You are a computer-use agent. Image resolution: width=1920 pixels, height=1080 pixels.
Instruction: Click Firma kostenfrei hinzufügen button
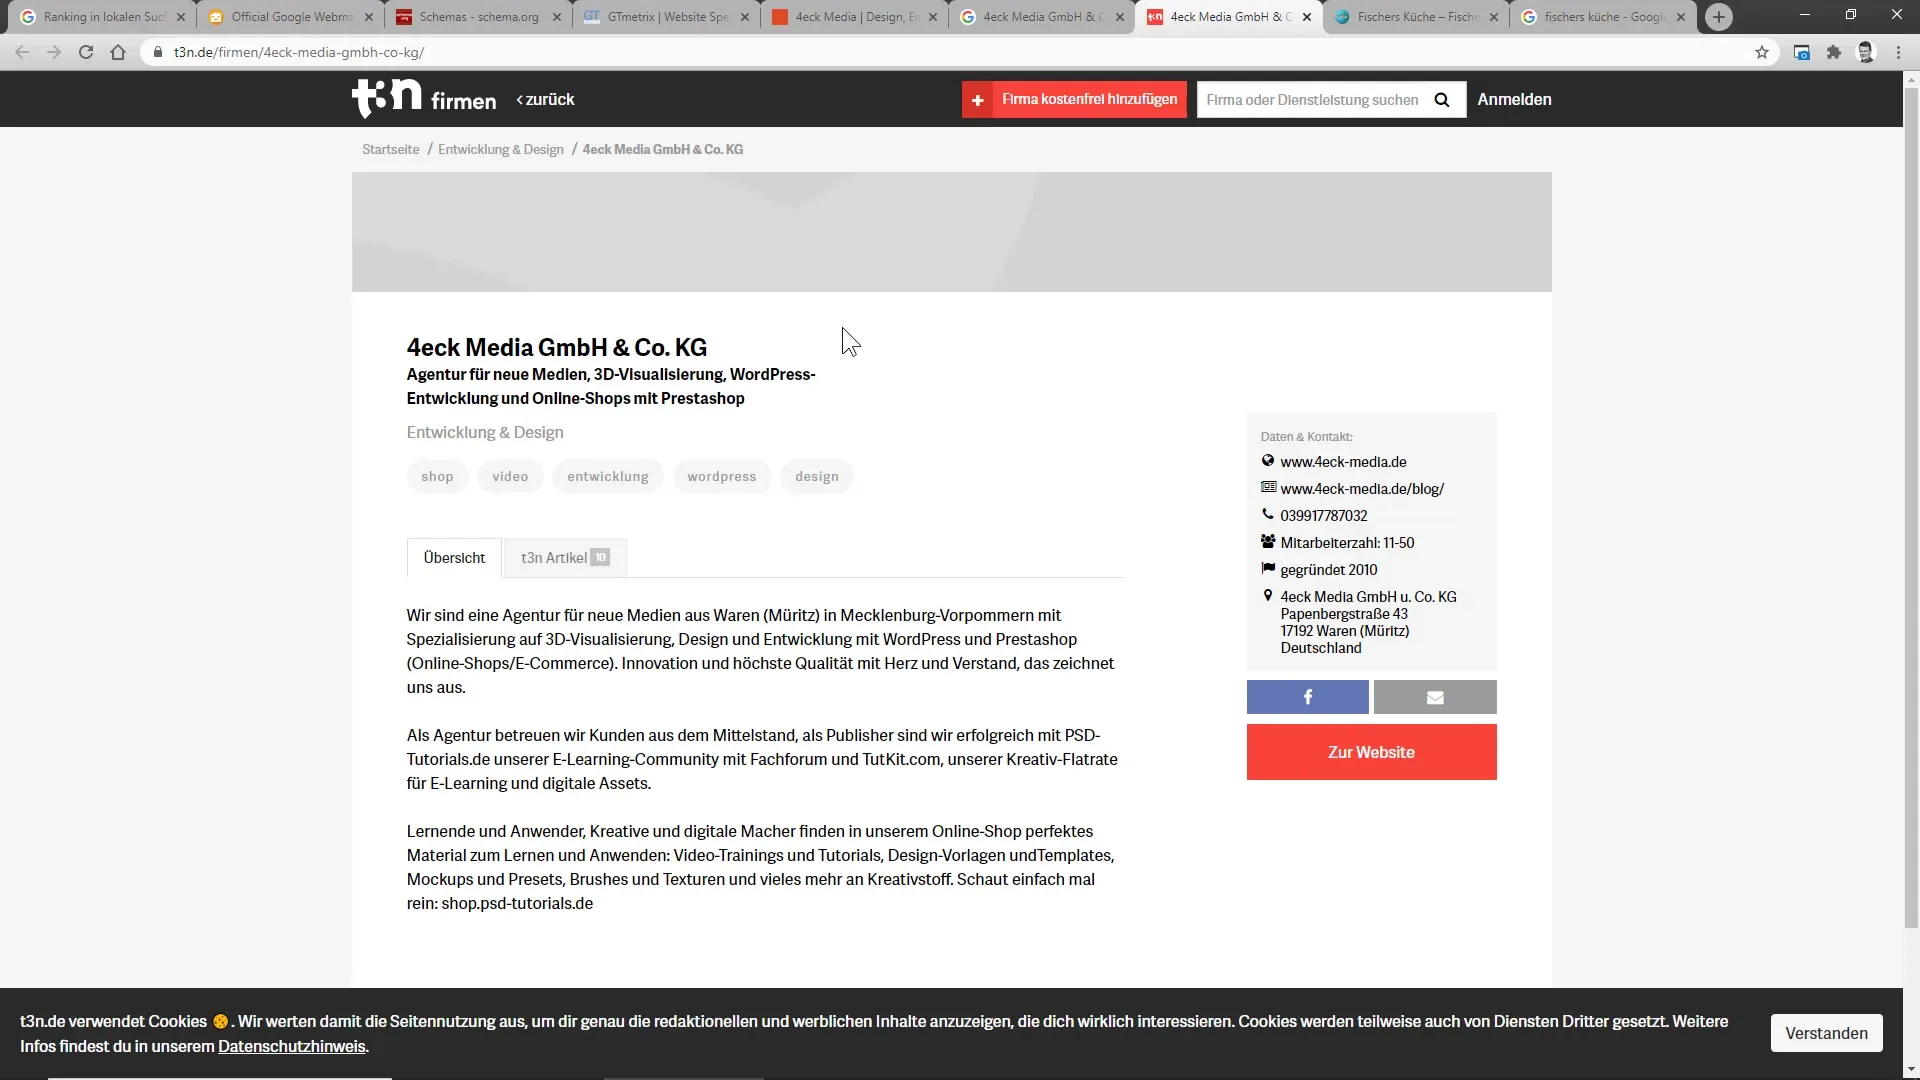coord(1074,99)
